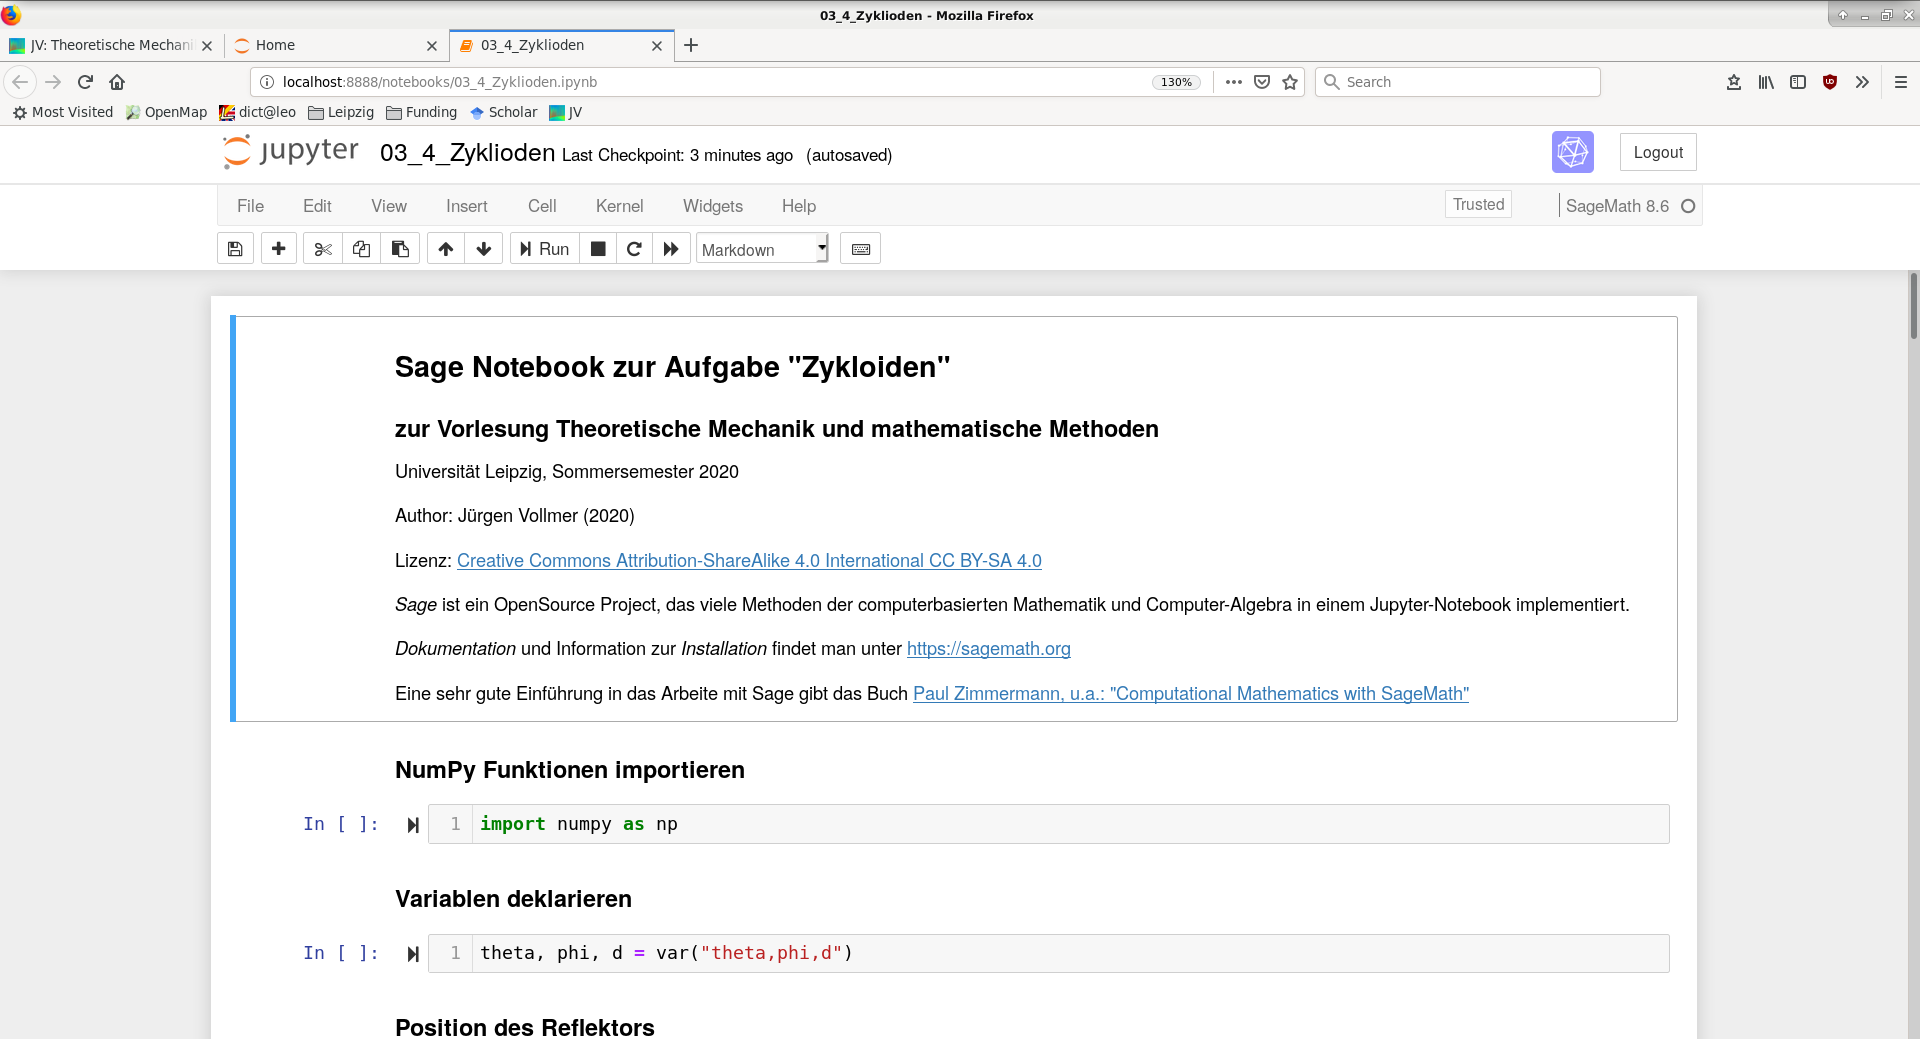Bookmark this page with star icon
1920x1039 pixels.
1290,82
